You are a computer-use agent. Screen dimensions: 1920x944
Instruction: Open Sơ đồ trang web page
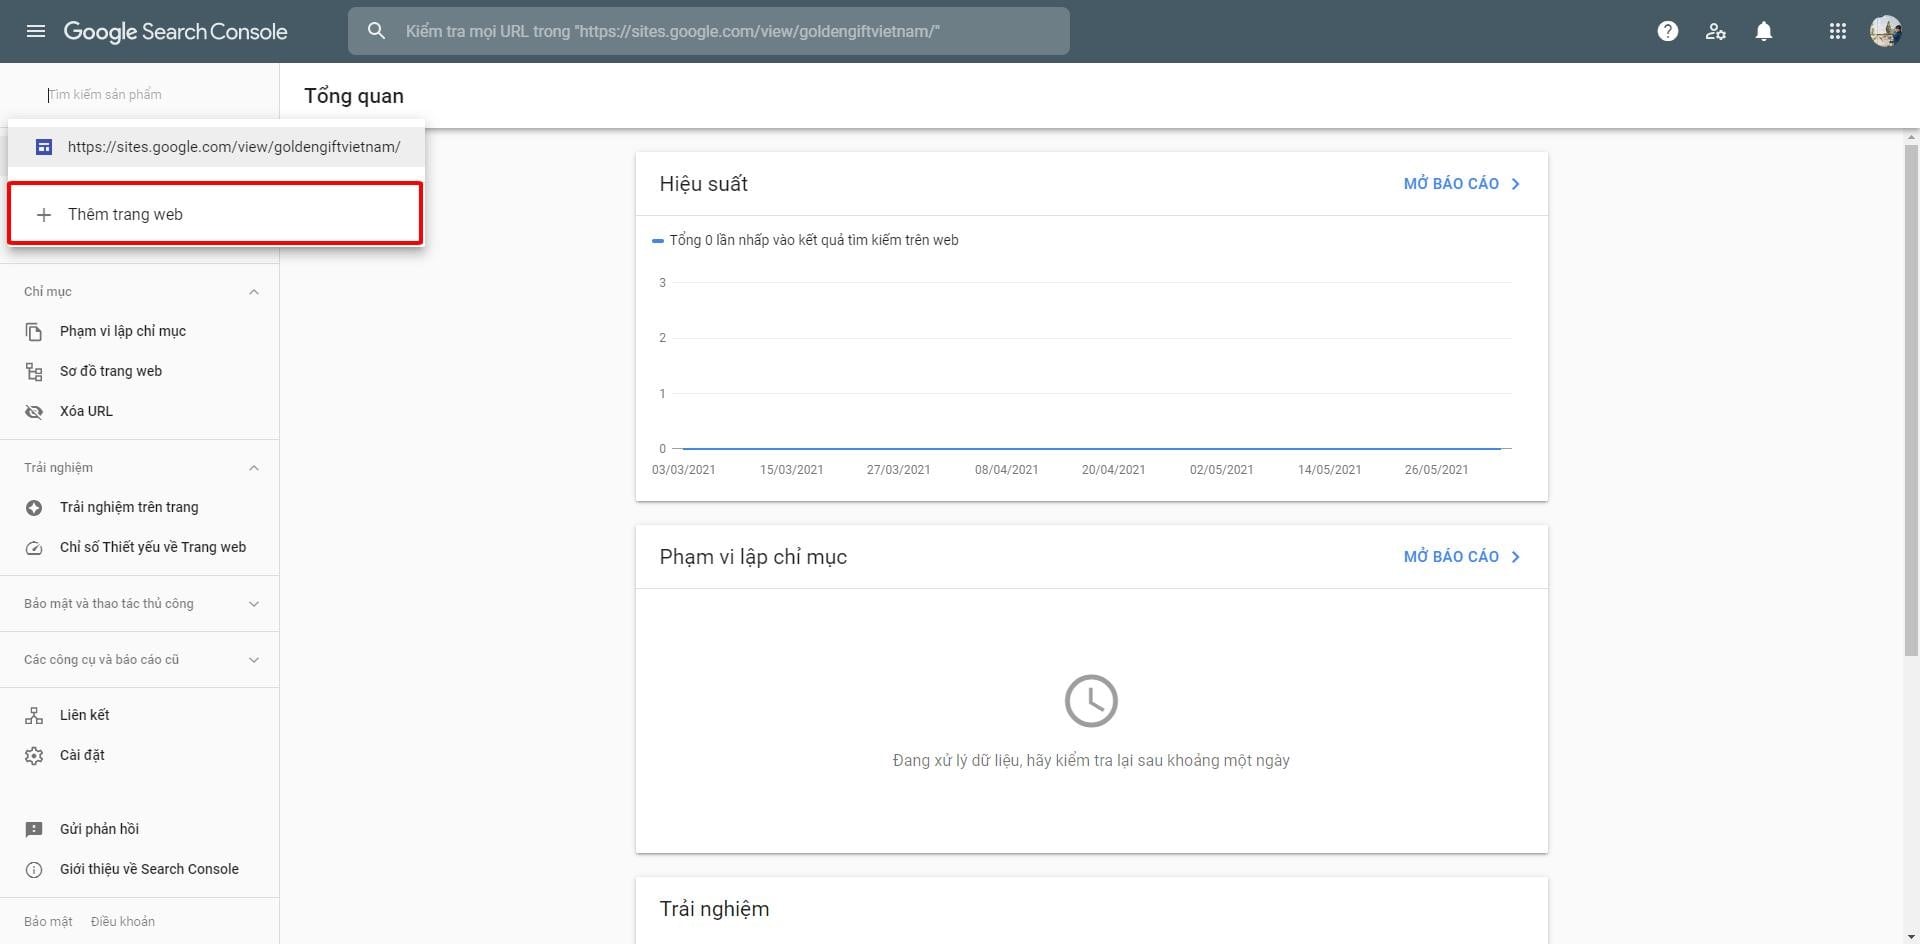click(110, 371)
